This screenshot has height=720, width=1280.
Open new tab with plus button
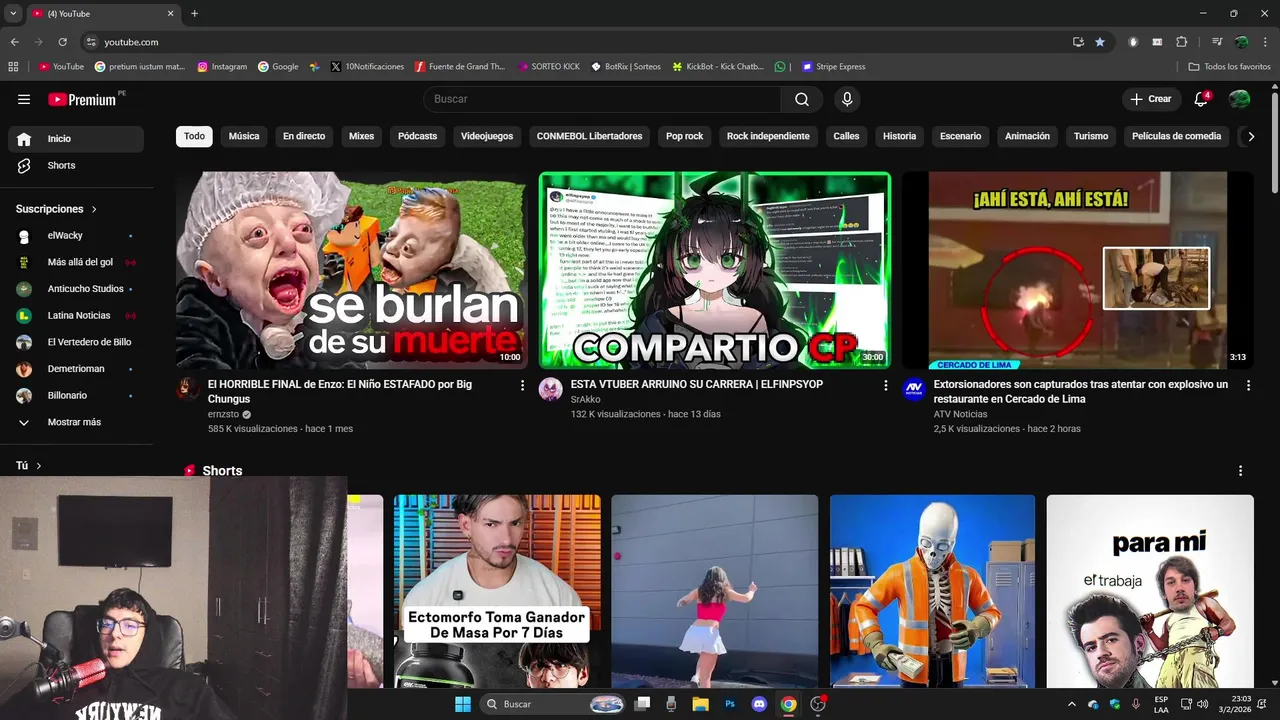click(x=194, y=13)
